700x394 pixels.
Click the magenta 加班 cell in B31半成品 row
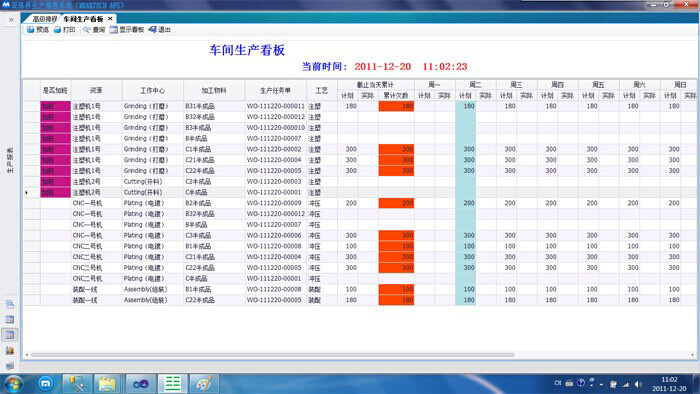click(55, 106)
